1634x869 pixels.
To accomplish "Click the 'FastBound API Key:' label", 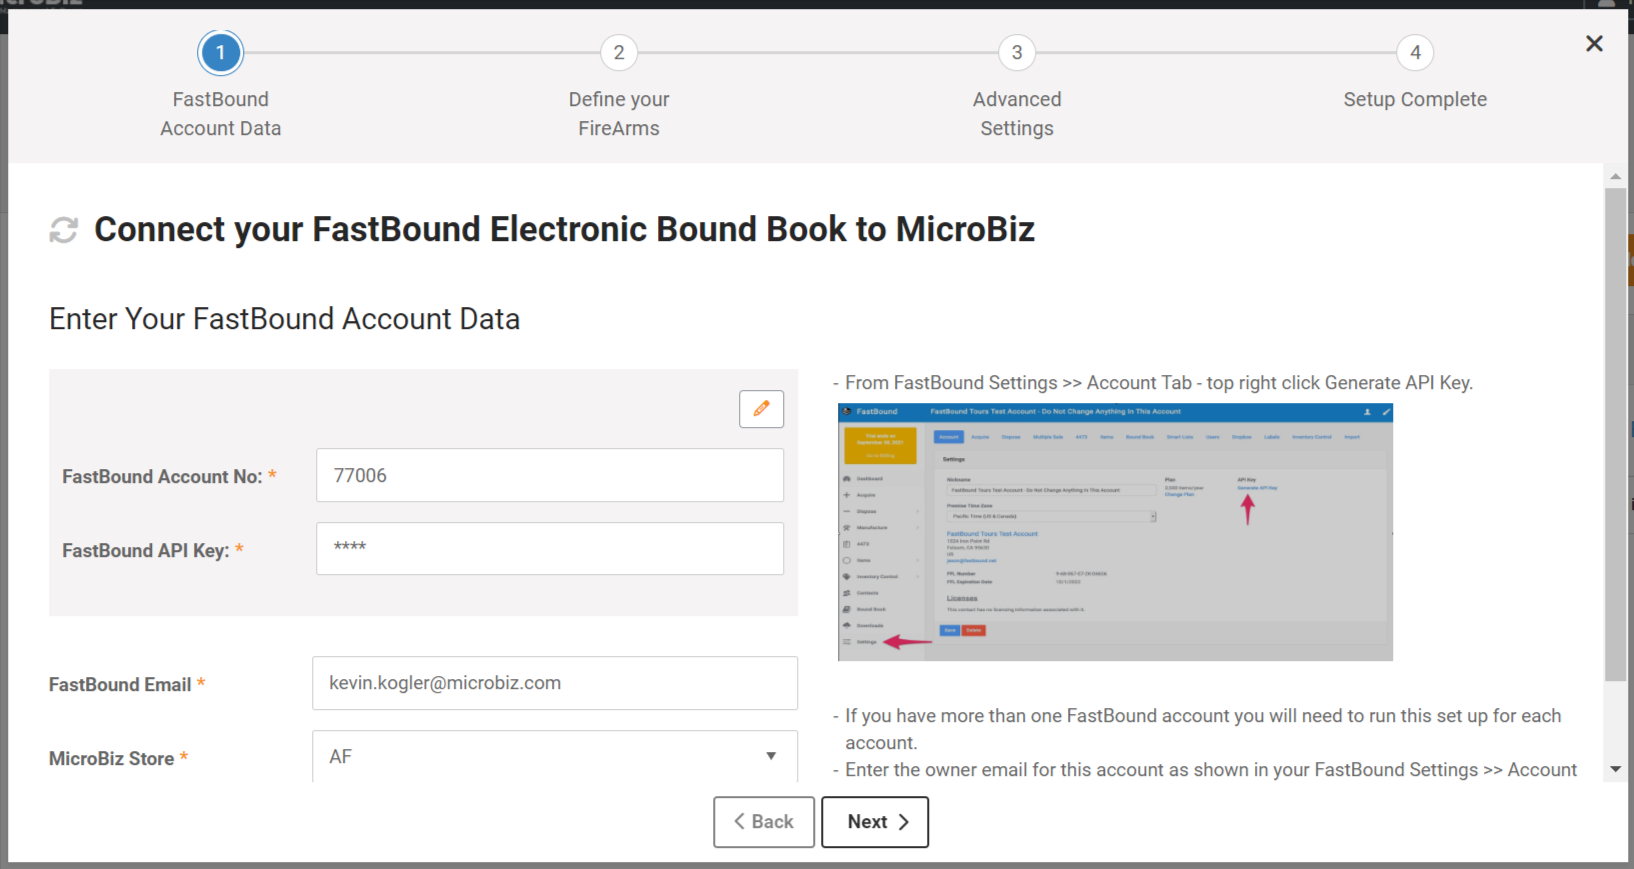I will coord(146,551).
